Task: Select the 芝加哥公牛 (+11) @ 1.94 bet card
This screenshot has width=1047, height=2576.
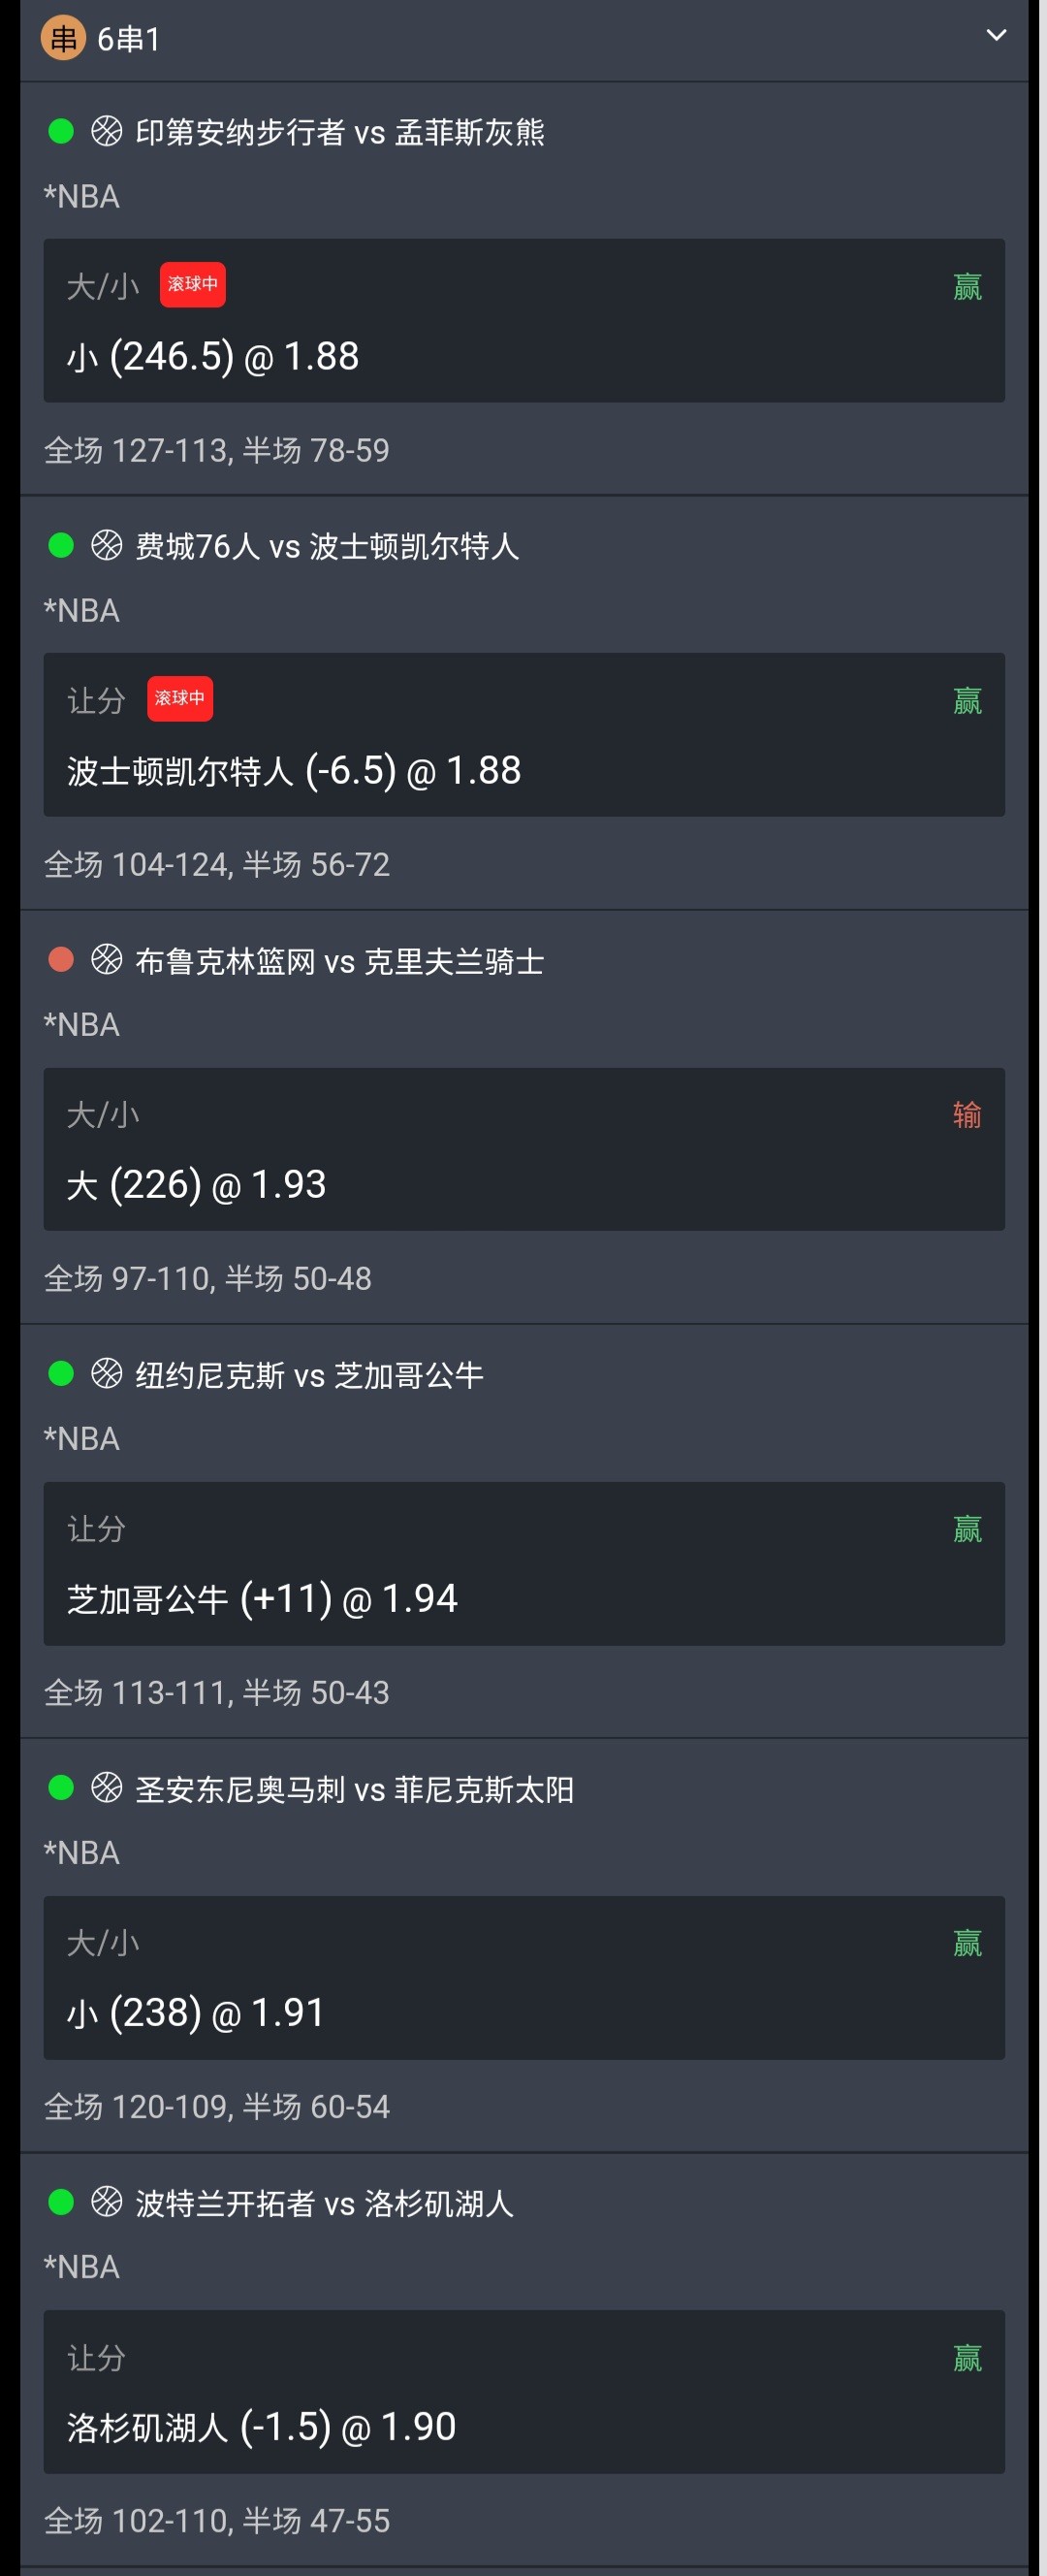Action: pos(523,1564)
